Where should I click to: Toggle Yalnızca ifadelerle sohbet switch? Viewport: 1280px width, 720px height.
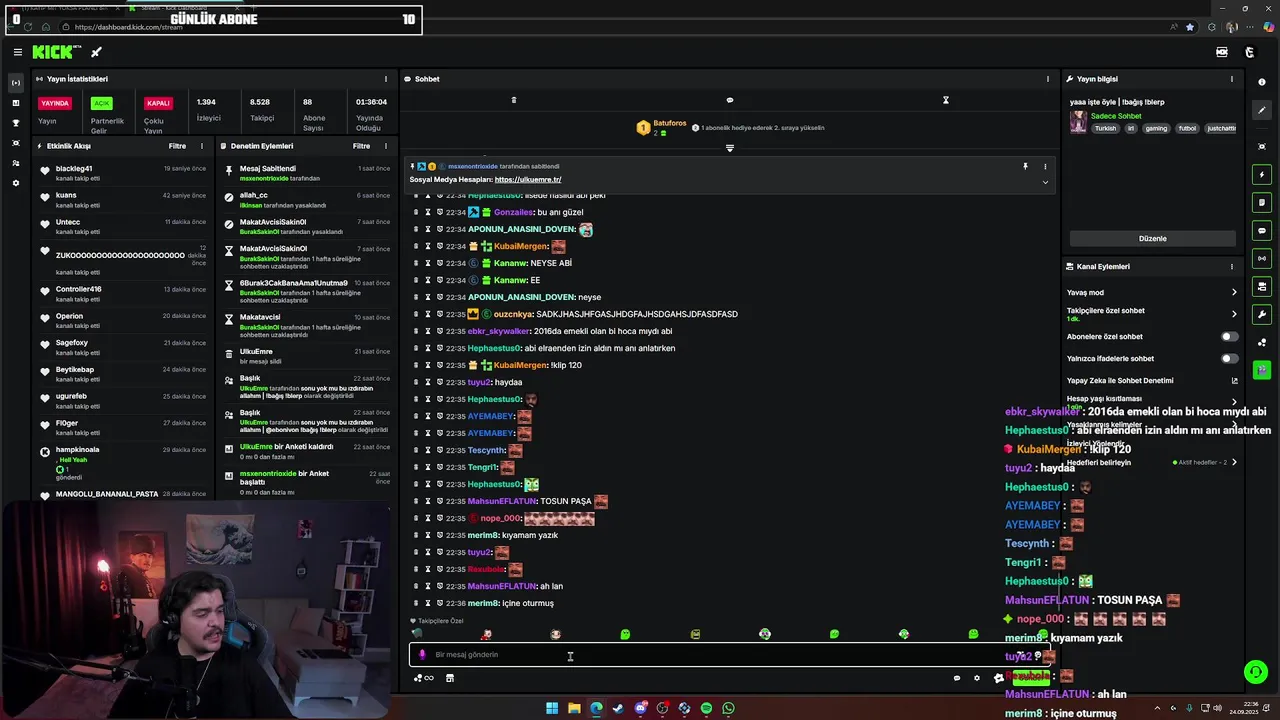point(1229,359)
